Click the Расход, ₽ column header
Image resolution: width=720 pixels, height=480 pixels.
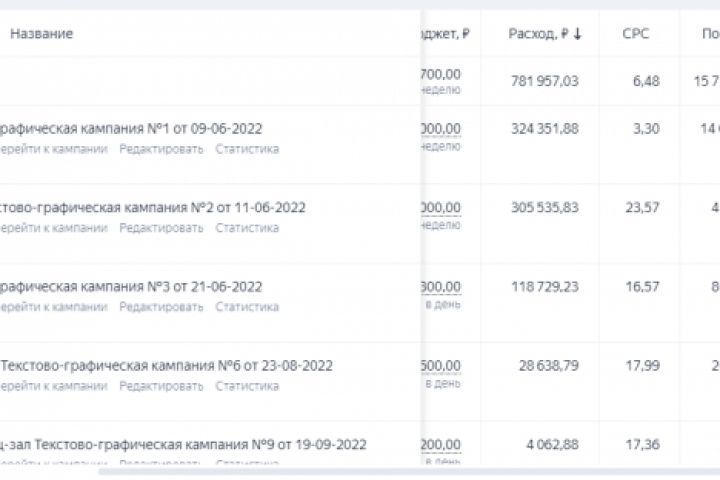[538, 34]
